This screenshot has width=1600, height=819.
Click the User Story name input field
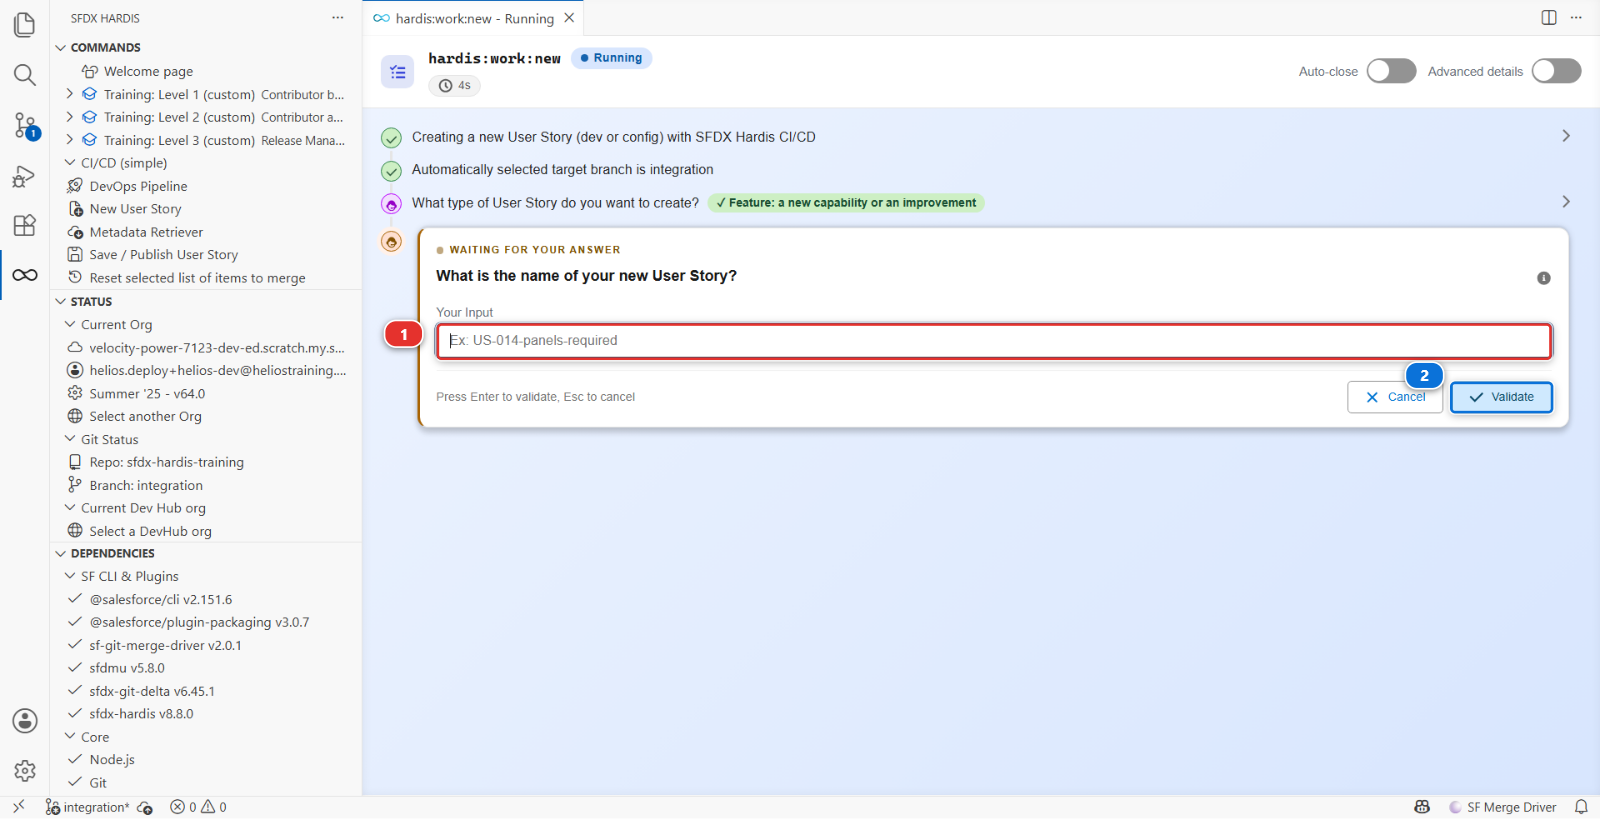pyautogui.click(x=994, y=341)
